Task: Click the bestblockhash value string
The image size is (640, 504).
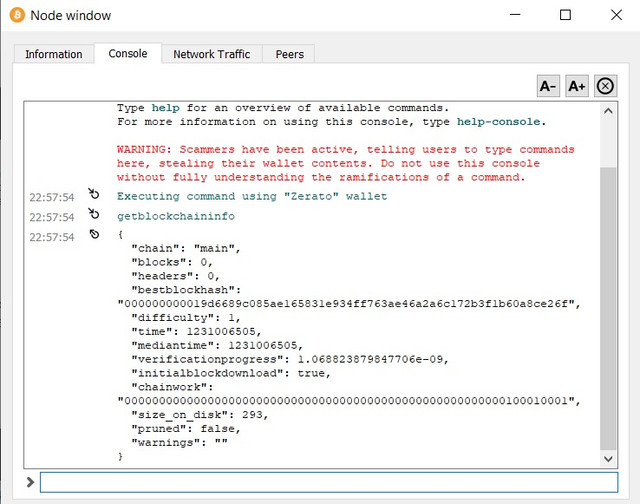Action: pos(349,304)
